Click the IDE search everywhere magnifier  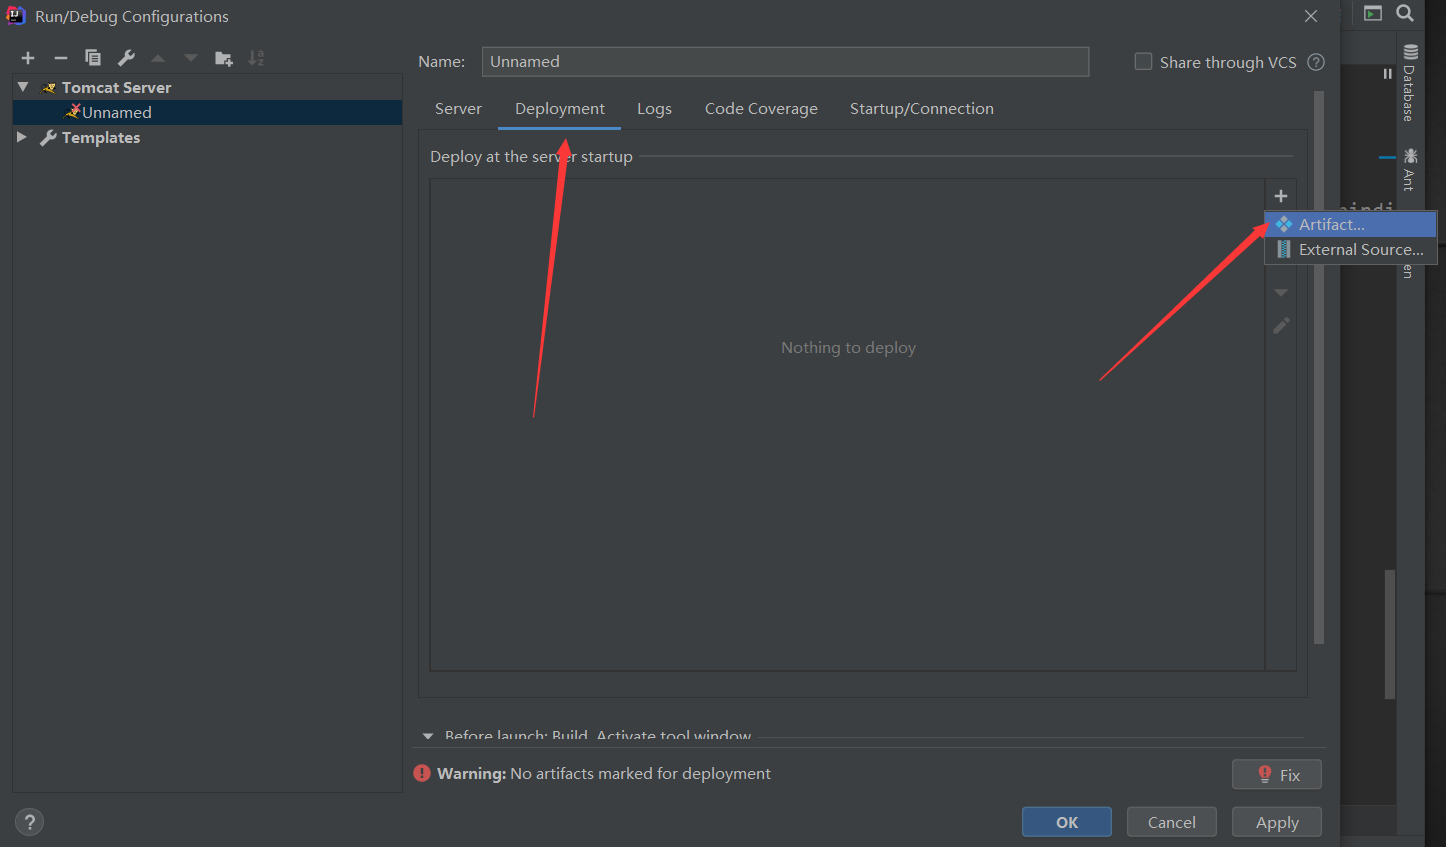1405,13
